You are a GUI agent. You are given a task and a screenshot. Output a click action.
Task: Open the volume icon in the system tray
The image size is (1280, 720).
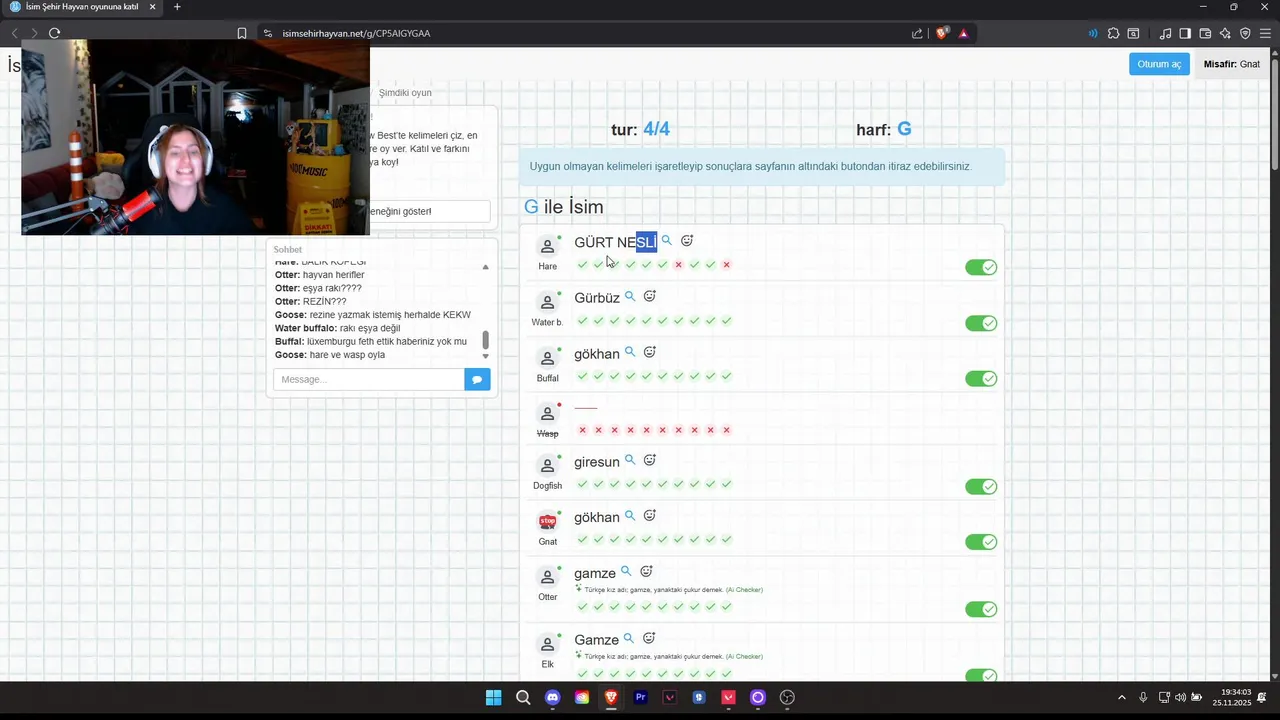tap(1180, 697)
